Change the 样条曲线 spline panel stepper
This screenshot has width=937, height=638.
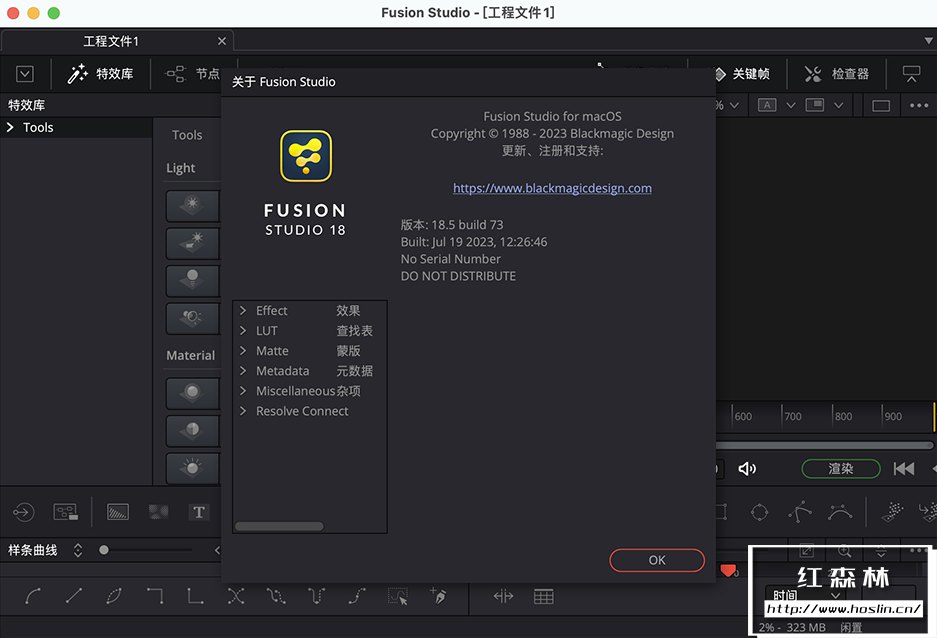78,550
